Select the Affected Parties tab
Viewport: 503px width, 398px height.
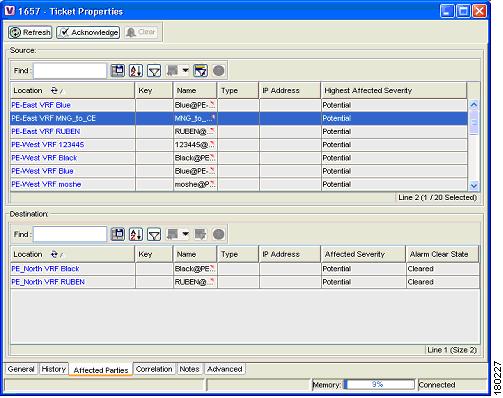[x=101, y=370]
